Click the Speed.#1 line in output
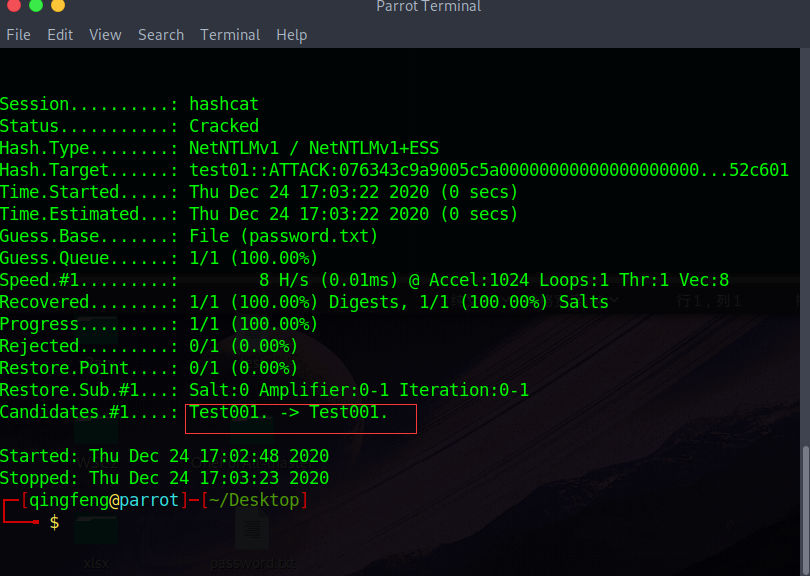This screenshot has height=576, width=810. click(x=364, y=280)
